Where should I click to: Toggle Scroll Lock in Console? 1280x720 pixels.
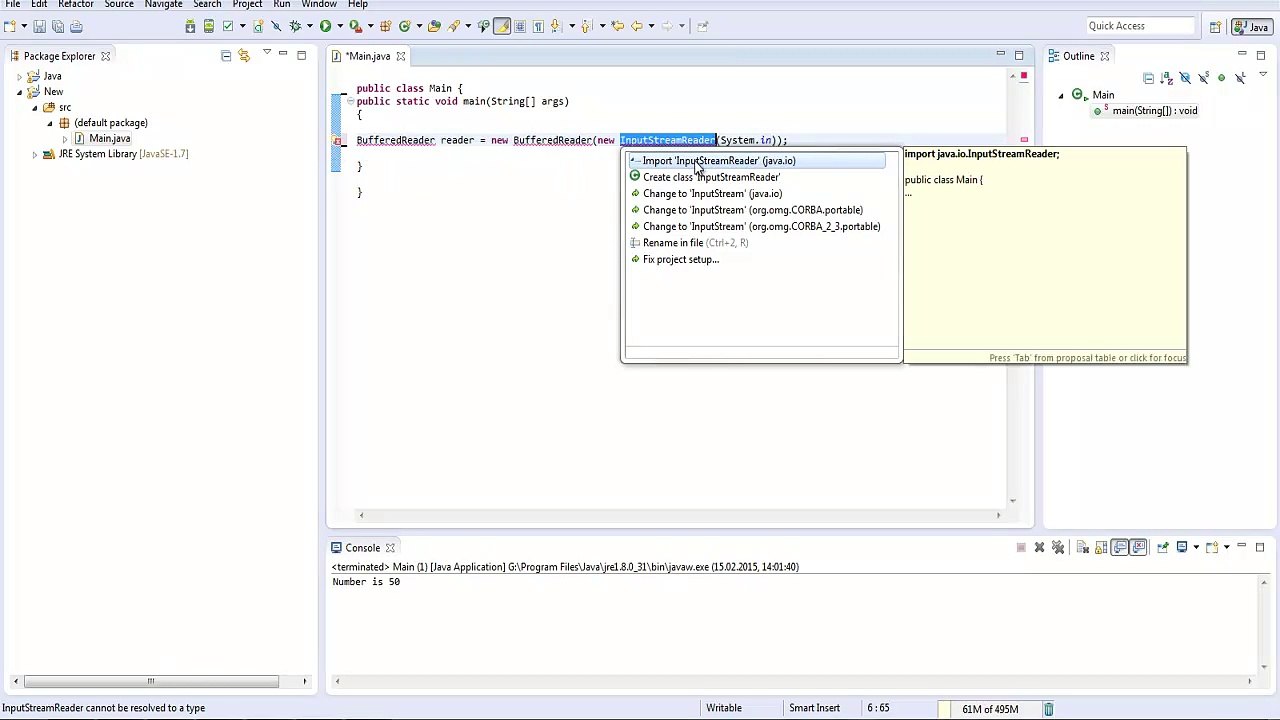(1101, 547)
